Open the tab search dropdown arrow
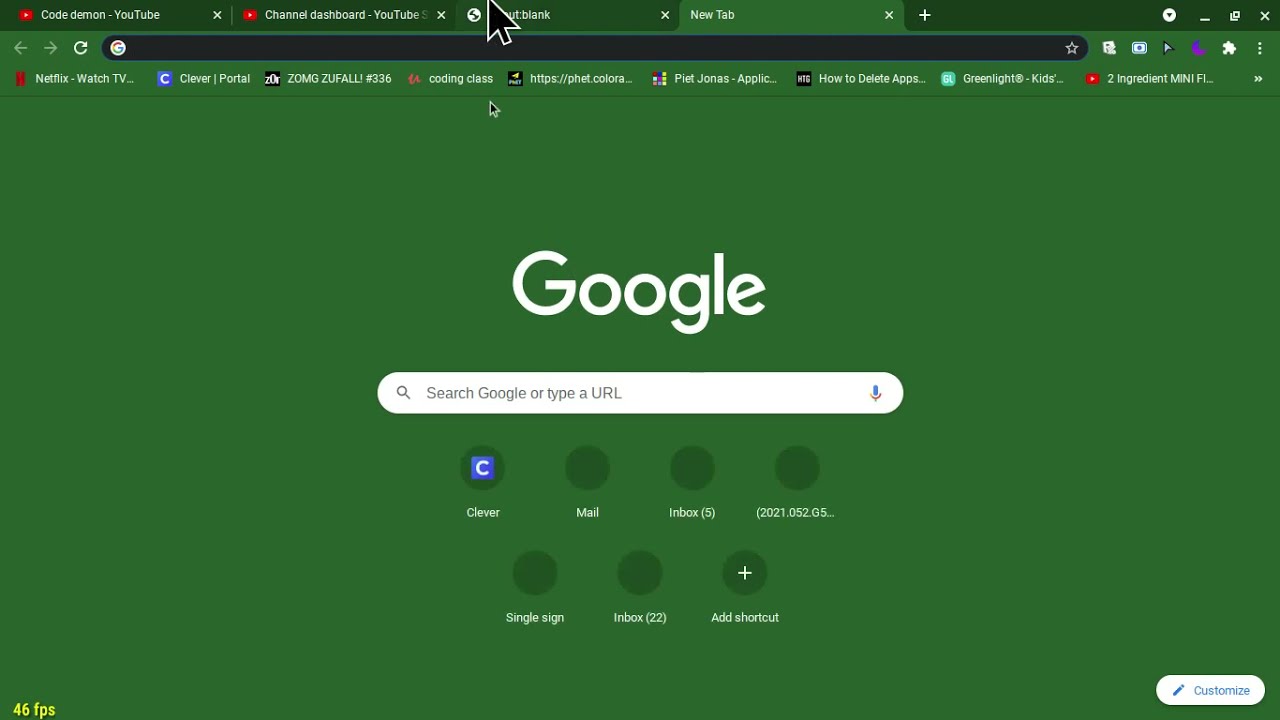 pyautogui.click(x=1169, y=15)
